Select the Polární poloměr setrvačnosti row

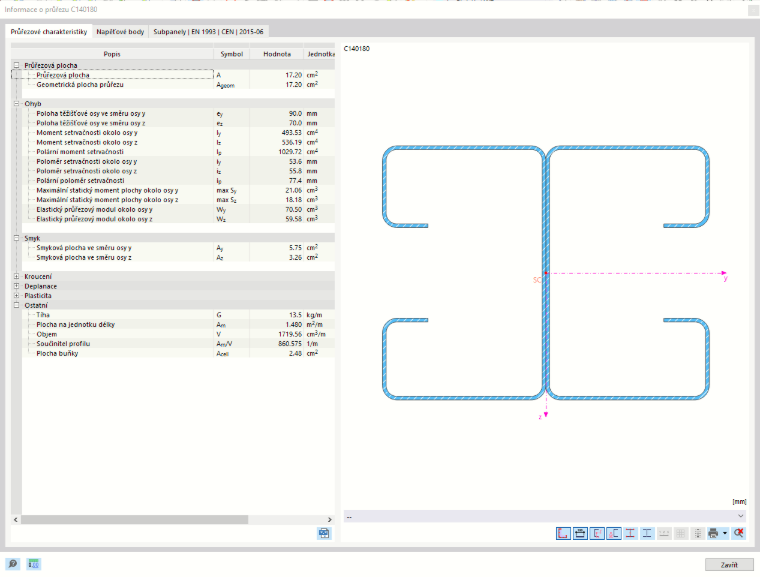click(173, 180)
